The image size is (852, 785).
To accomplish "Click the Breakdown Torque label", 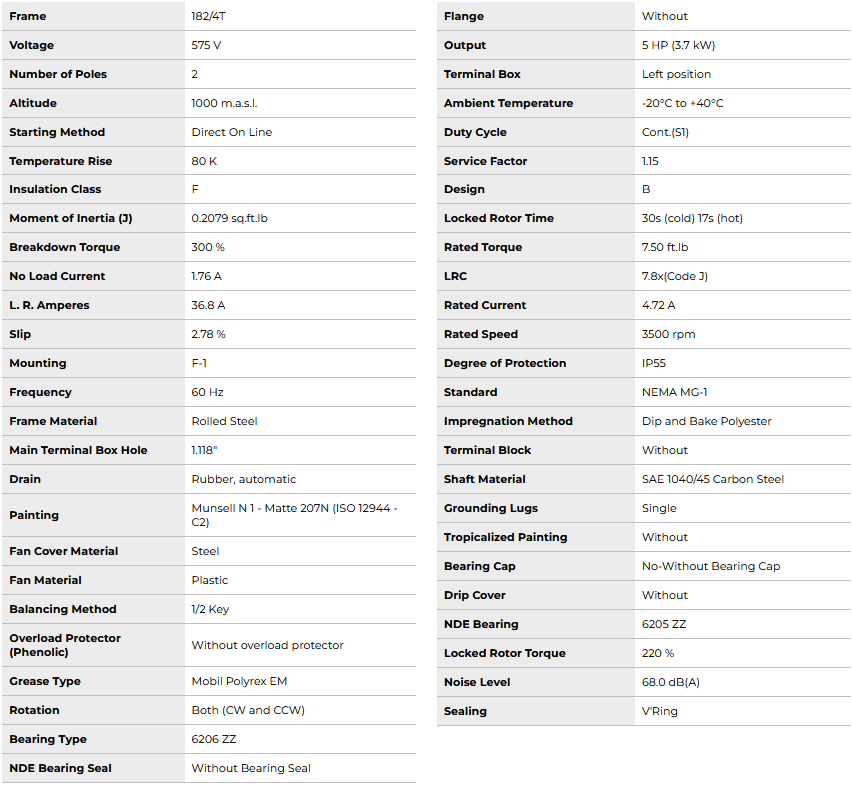I will (64, 247).
